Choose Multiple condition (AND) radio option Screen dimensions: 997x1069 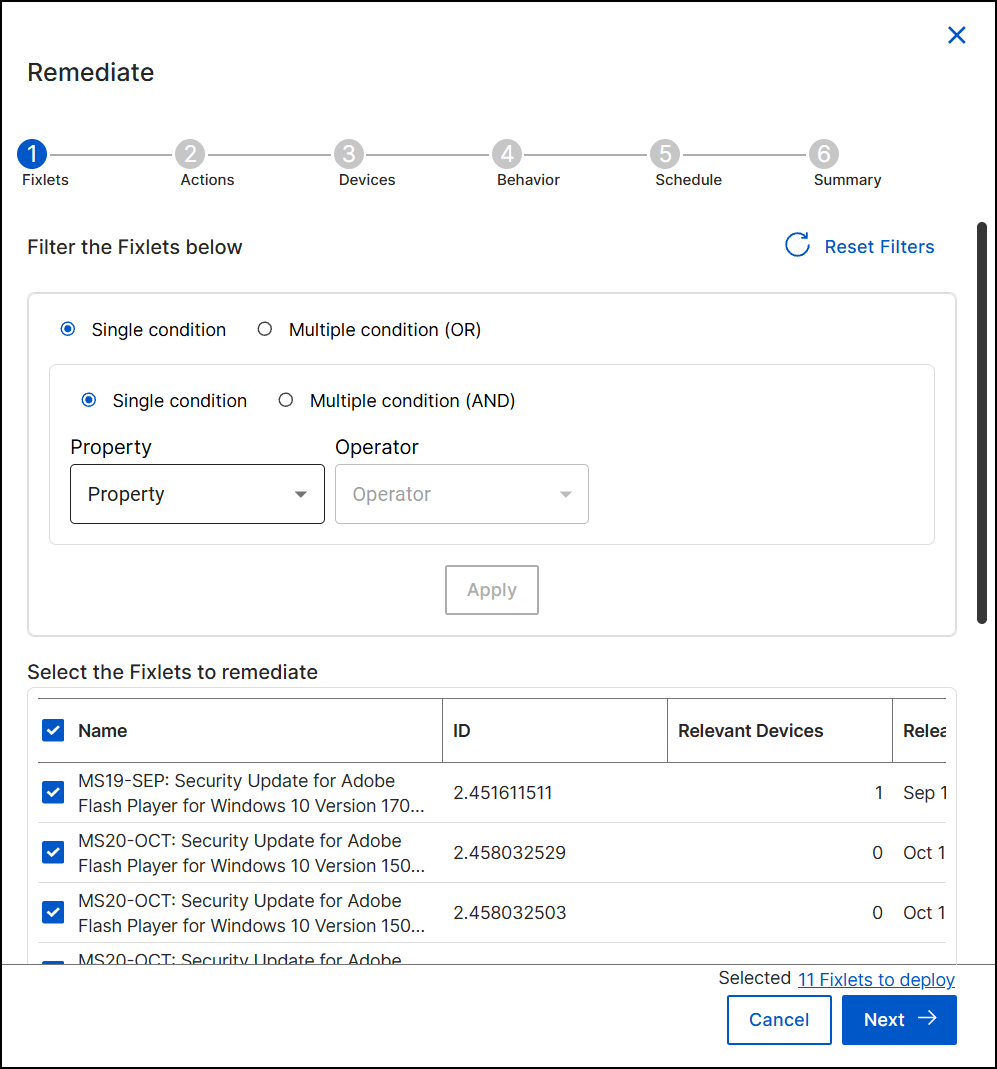[286, 400]
